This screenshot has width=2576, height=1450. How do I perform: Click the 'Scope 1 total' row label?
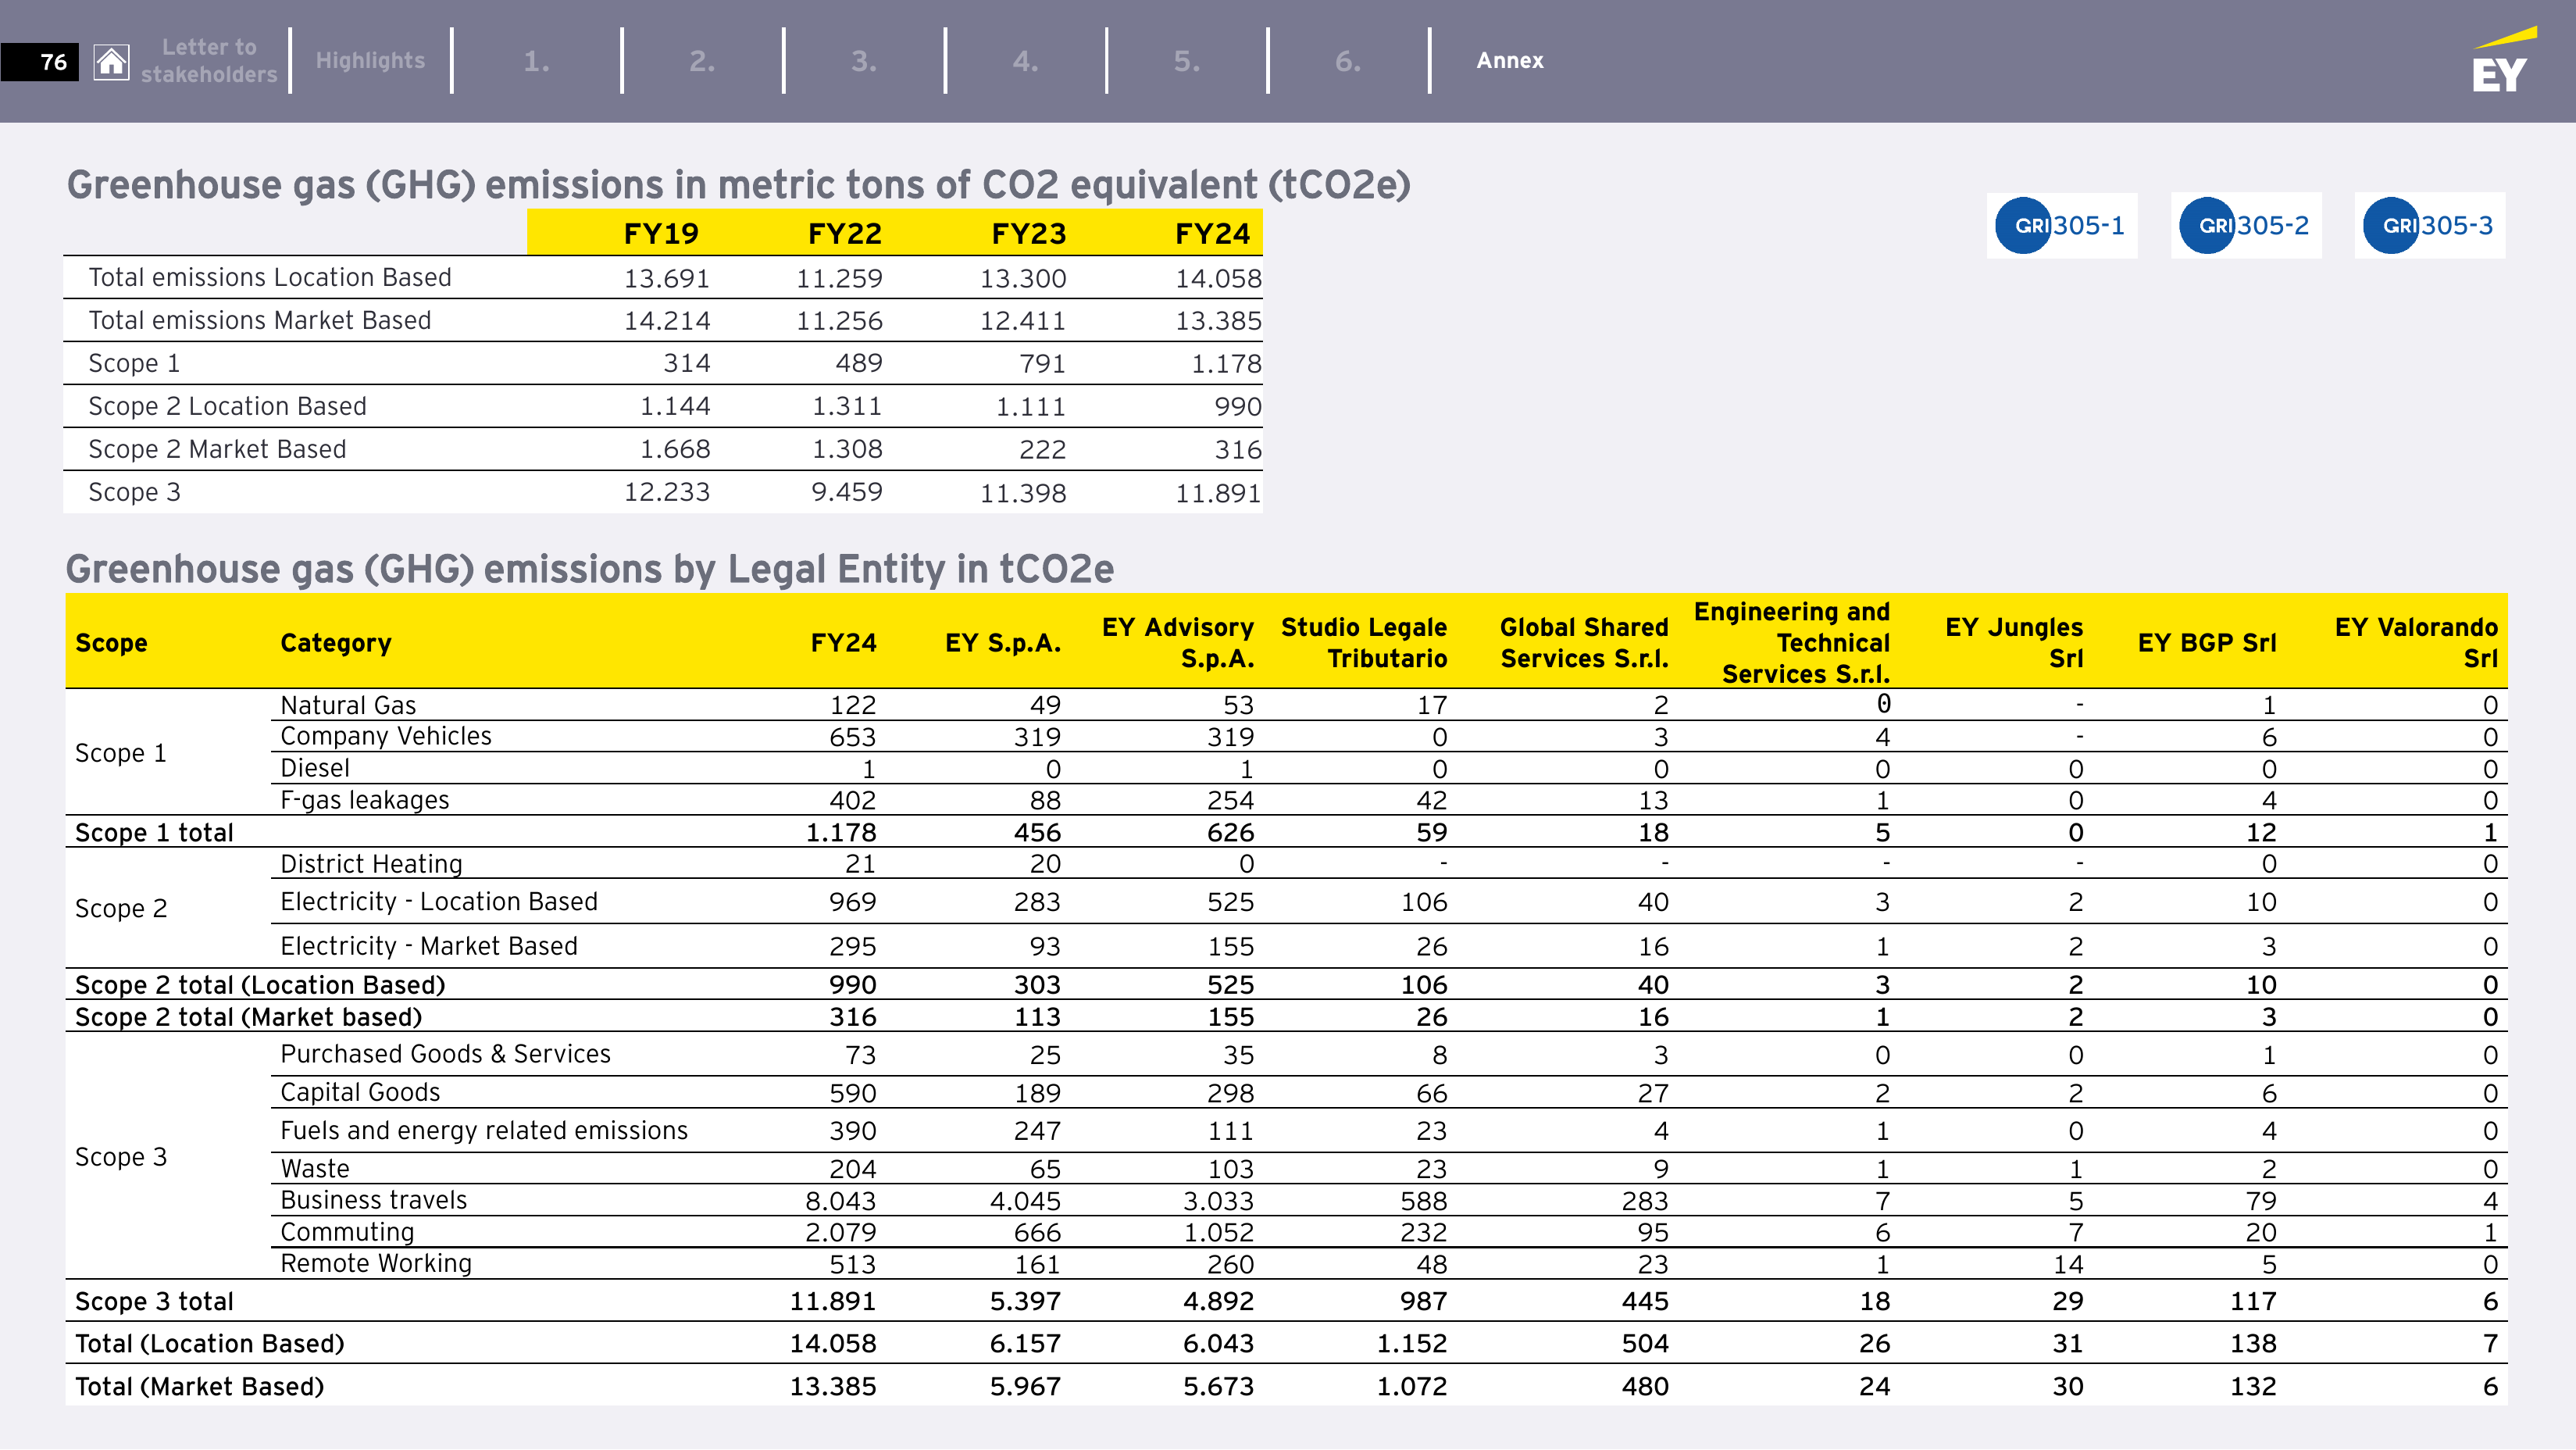tap(154, 833)
